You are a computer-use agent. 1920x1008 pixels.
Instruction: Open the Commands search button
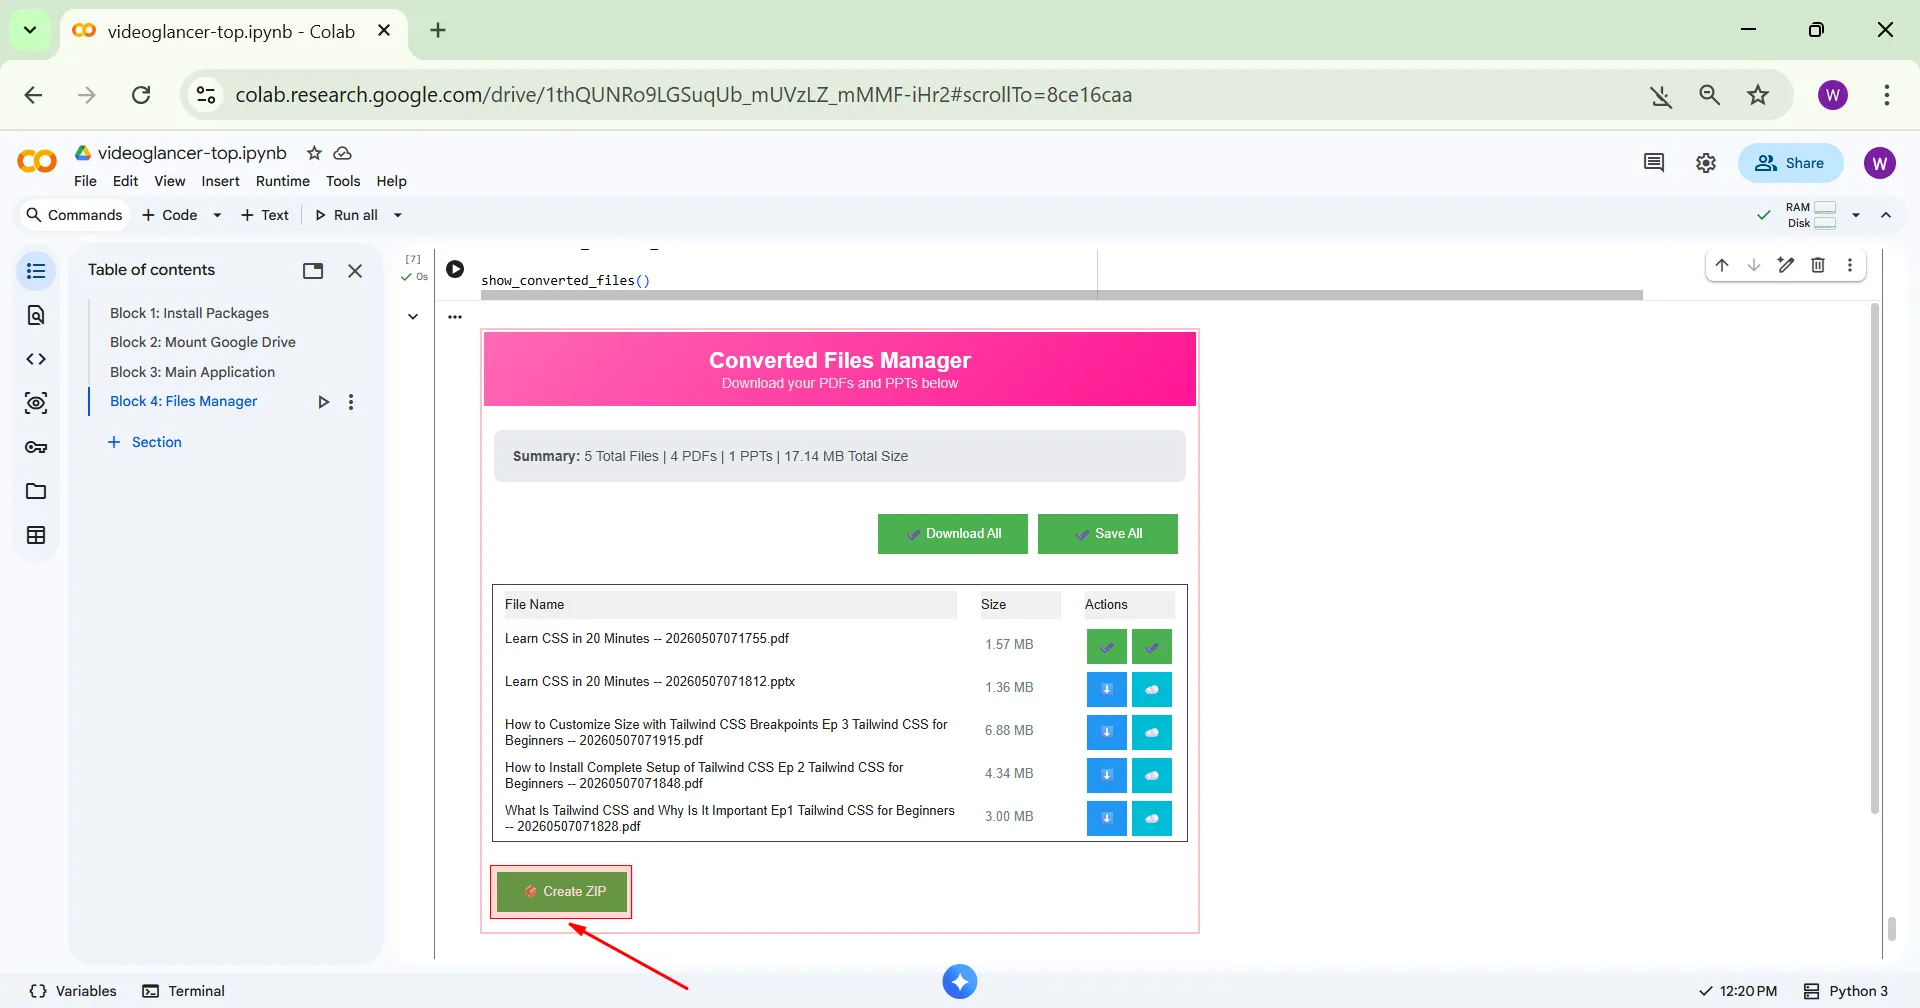(x=74, y=215)
